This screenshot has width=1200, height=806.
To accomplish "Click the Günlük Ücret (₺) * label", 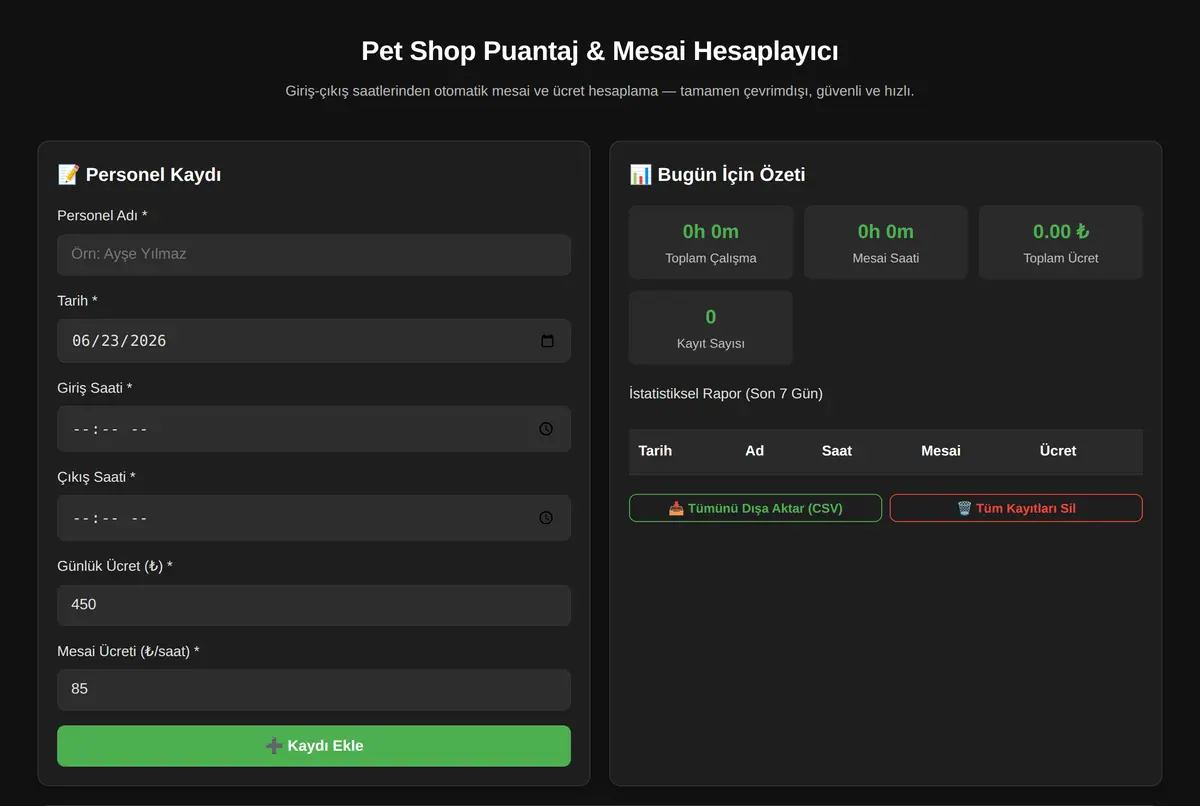I will (x=115, y=566).
